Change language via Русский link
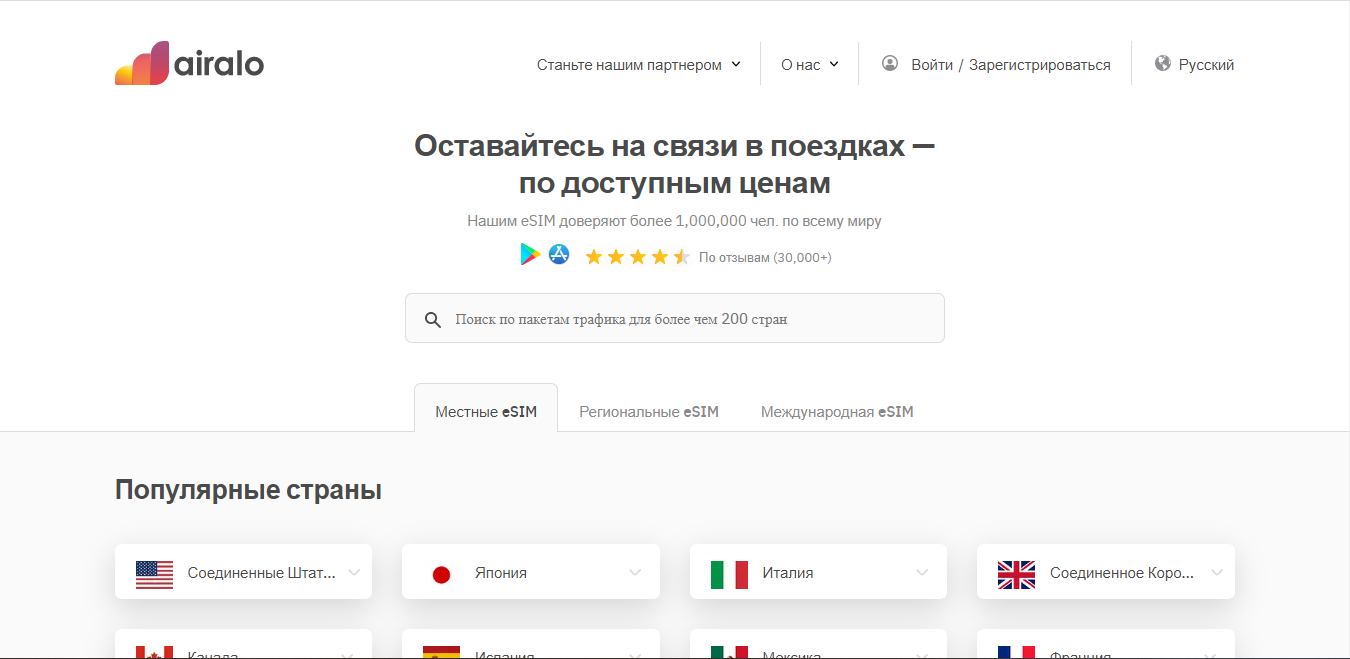The height and width of the screenshot is (659, 1350). pos(1206,65)
